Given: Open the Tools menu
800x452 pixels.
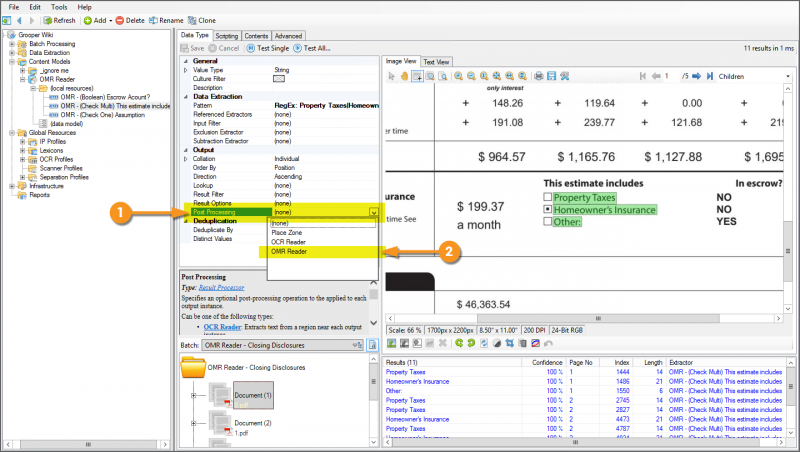Looking at the screenshot, I should coord(58,7).
